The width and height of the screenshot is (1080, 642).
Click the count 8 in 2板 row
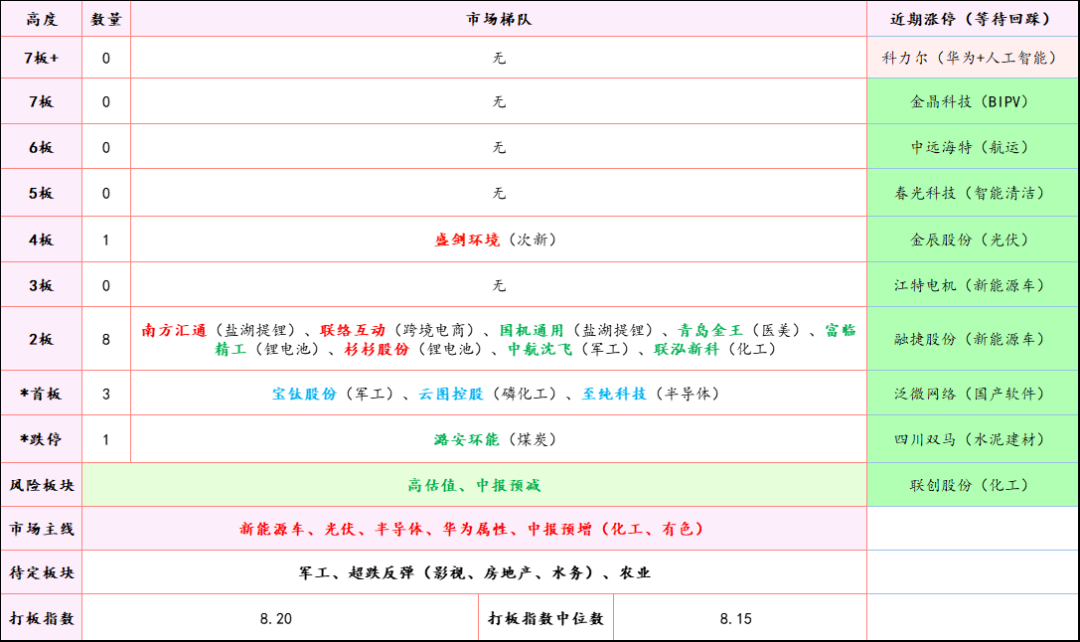(x=106, y=340)
